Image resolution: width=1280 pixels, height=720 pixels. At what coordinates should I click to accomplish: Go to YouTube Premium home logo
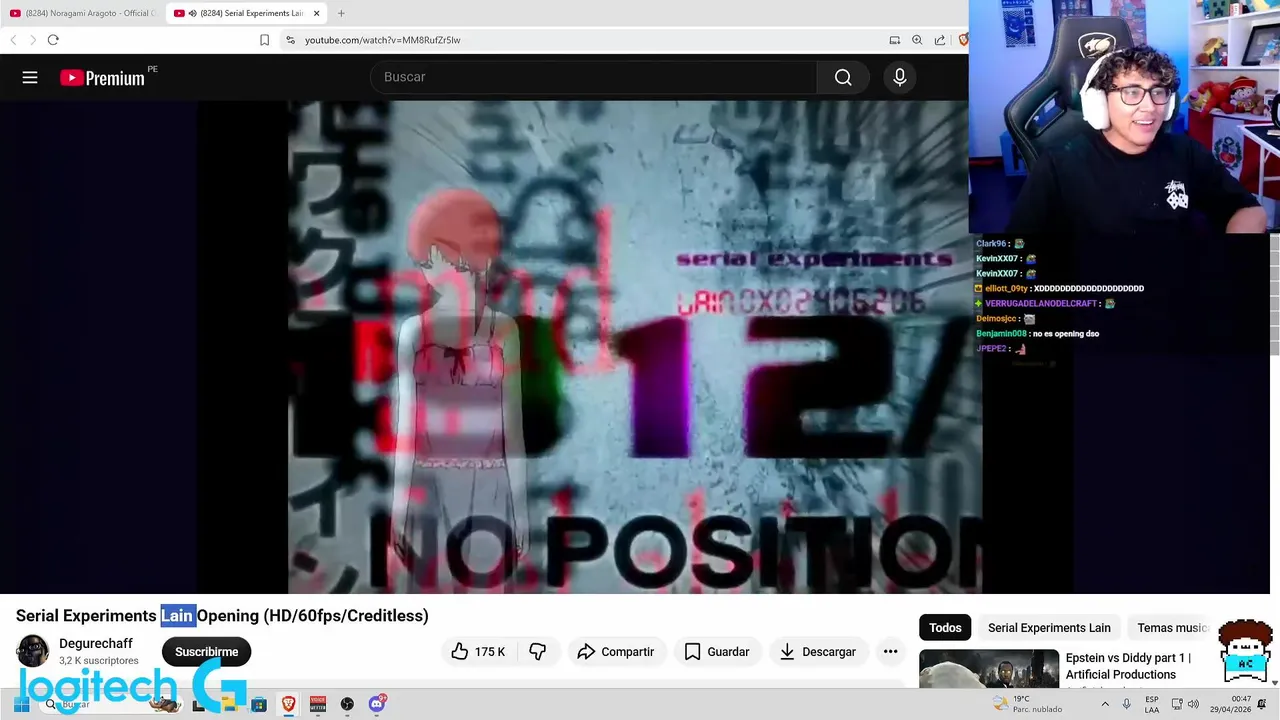click(x=103, y=78)
